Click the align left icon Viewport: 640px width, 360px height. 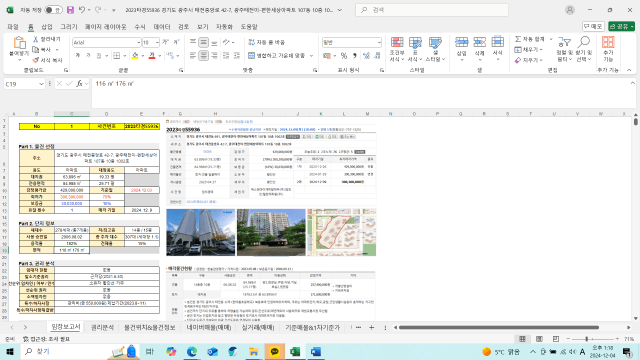point(193,56)
